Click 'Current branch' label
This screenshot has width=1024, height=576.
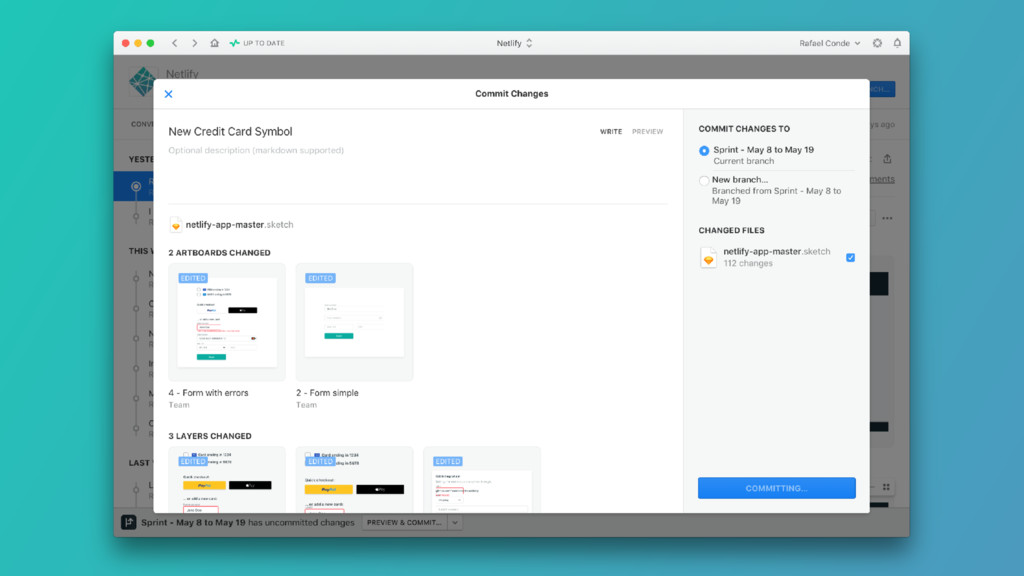pyautogui.click(x=743, y=161)
